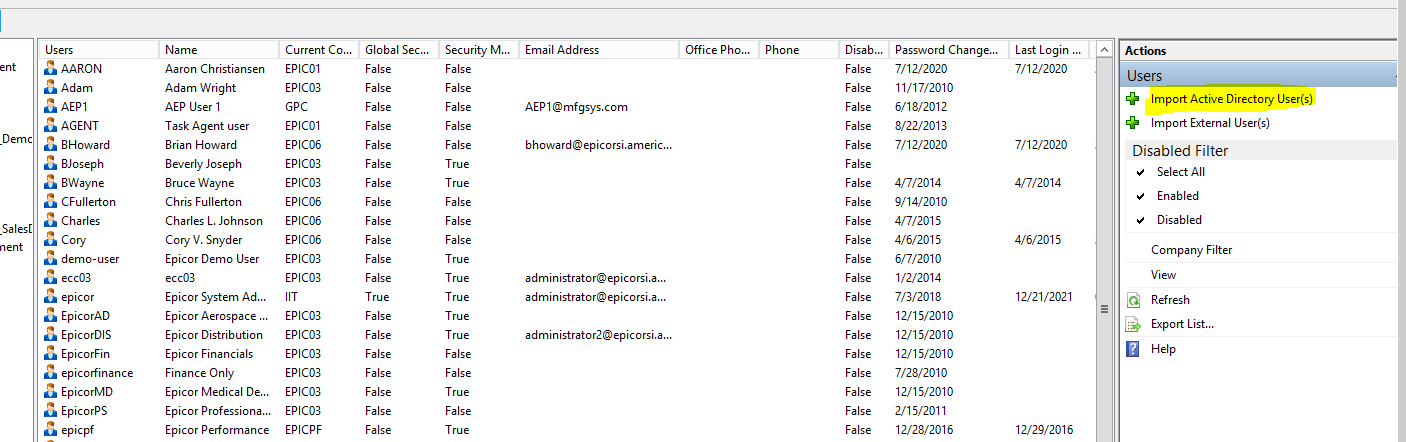
Task: Open Import Active Directory User(s)
Action: 1232,99
